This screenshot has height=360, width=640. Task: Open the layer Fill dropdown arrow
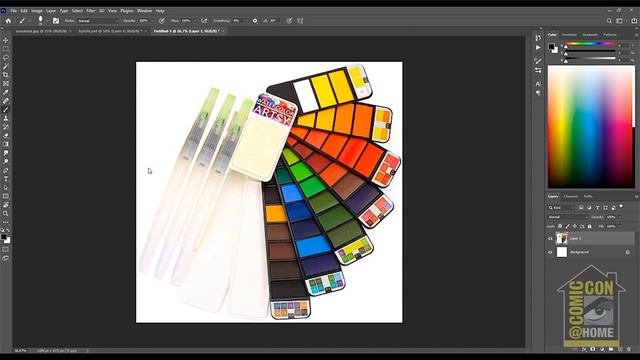619,226
